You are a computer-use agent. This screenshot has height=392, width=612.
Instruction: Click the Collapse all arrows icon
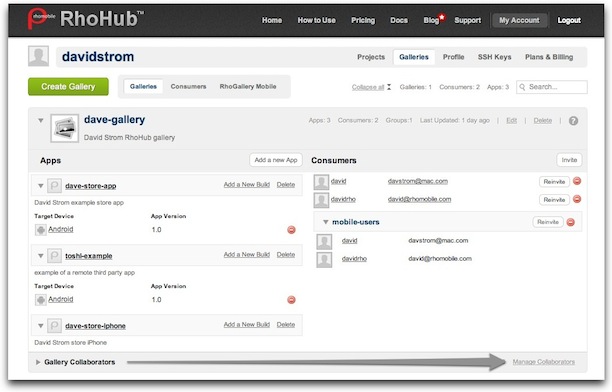(389, 87)
